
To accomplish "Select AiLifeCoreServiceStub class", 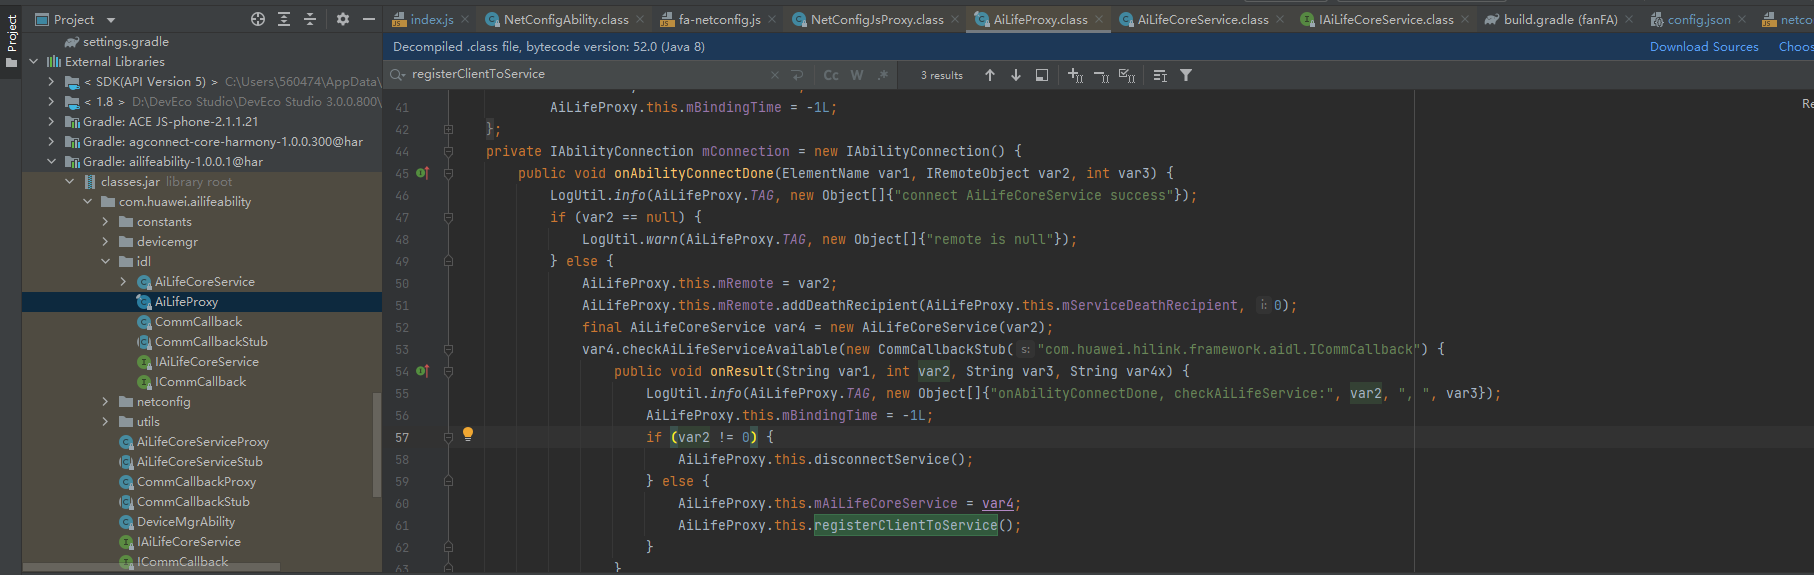I will (199, 461).
